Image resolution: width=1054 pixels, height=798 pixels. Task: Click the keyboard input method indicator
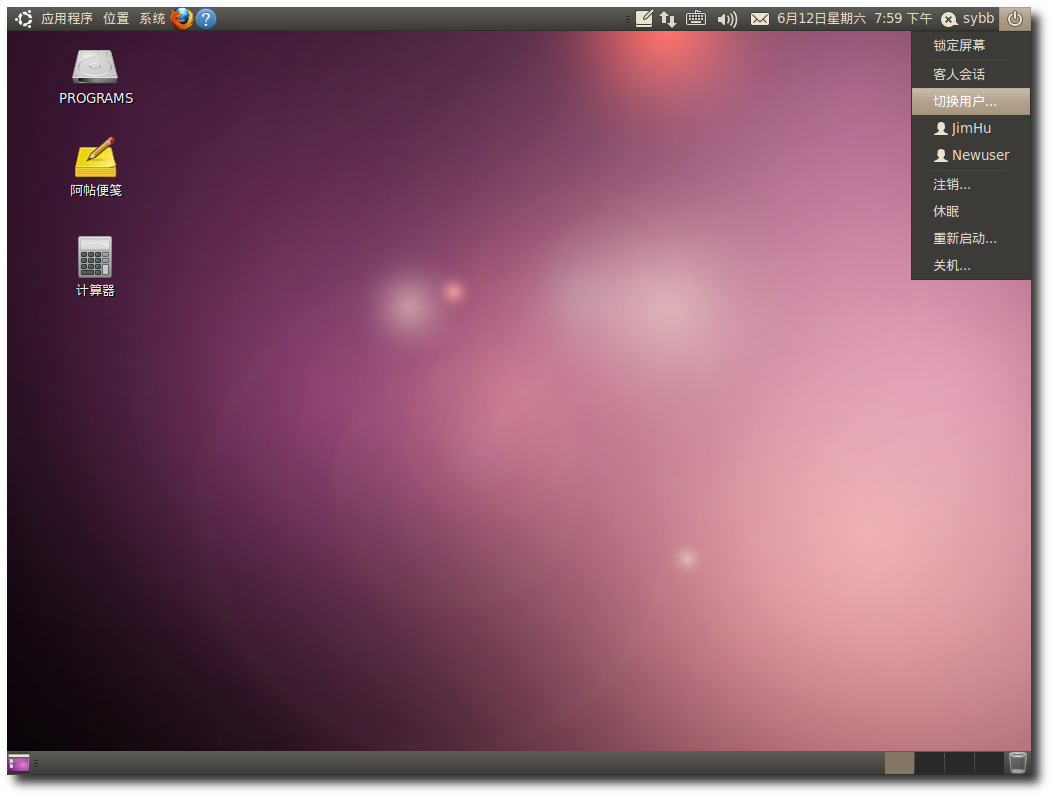(696, 19)
